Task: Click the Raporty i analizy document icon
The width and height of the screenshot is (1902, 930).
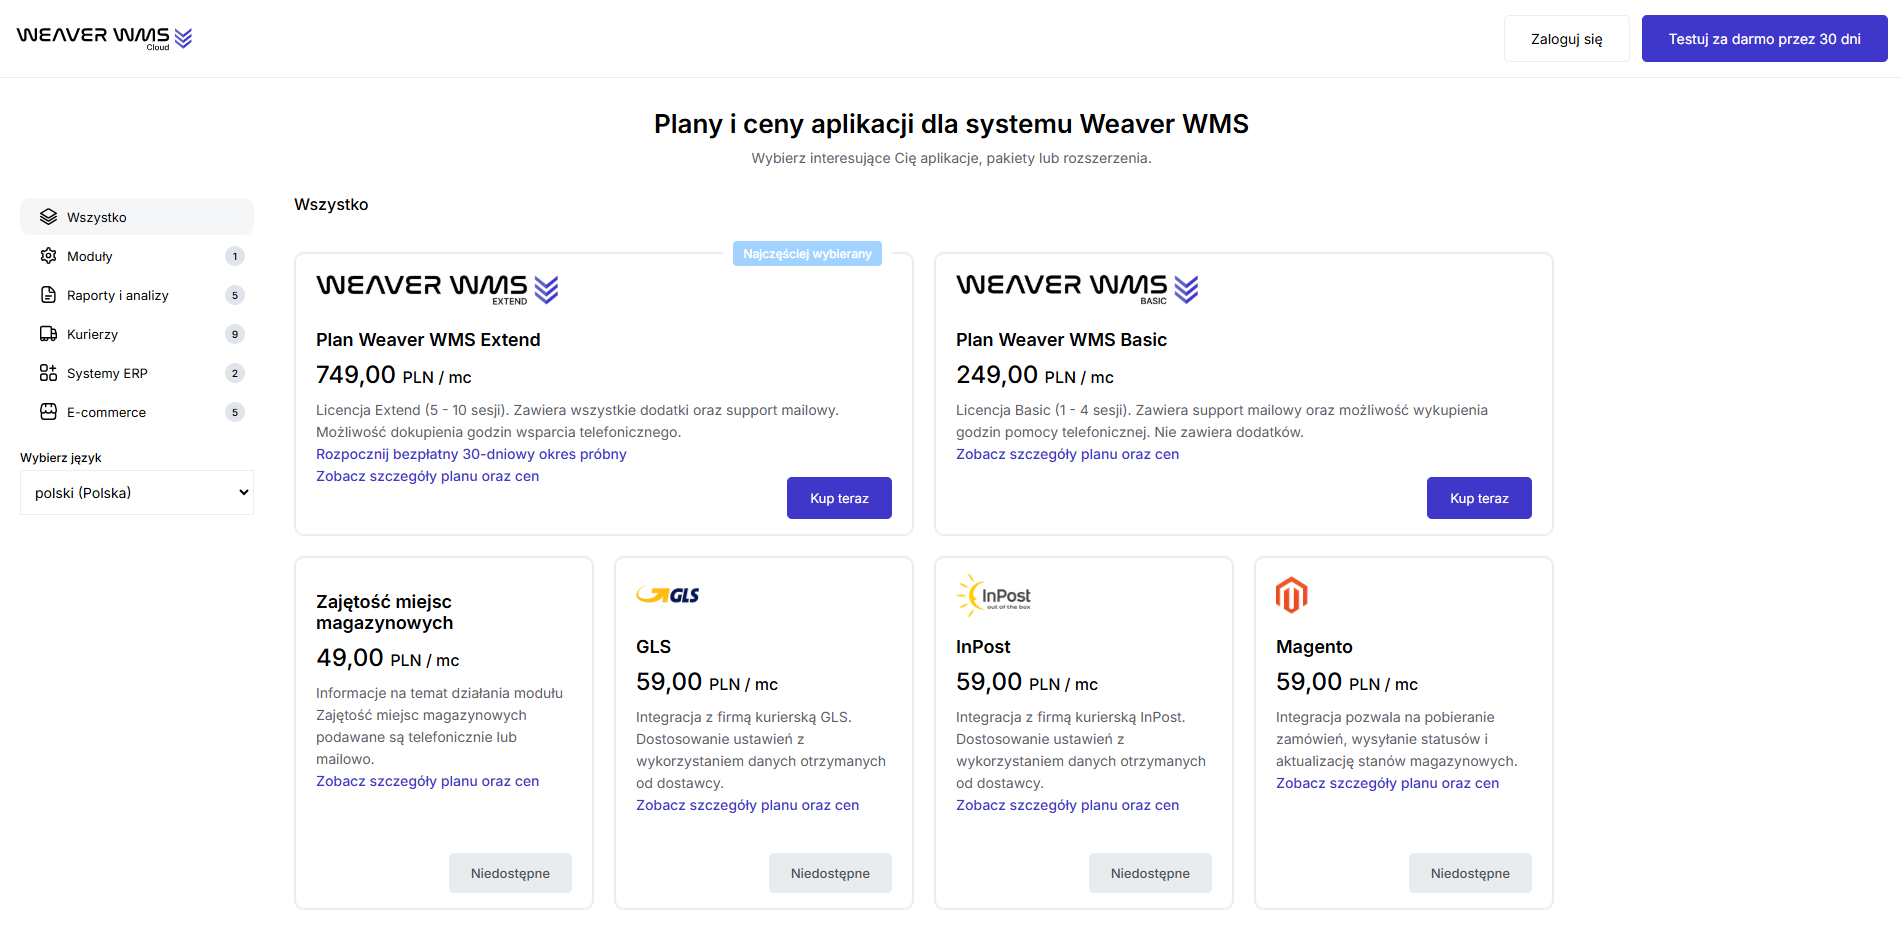Action: point(48,295)
